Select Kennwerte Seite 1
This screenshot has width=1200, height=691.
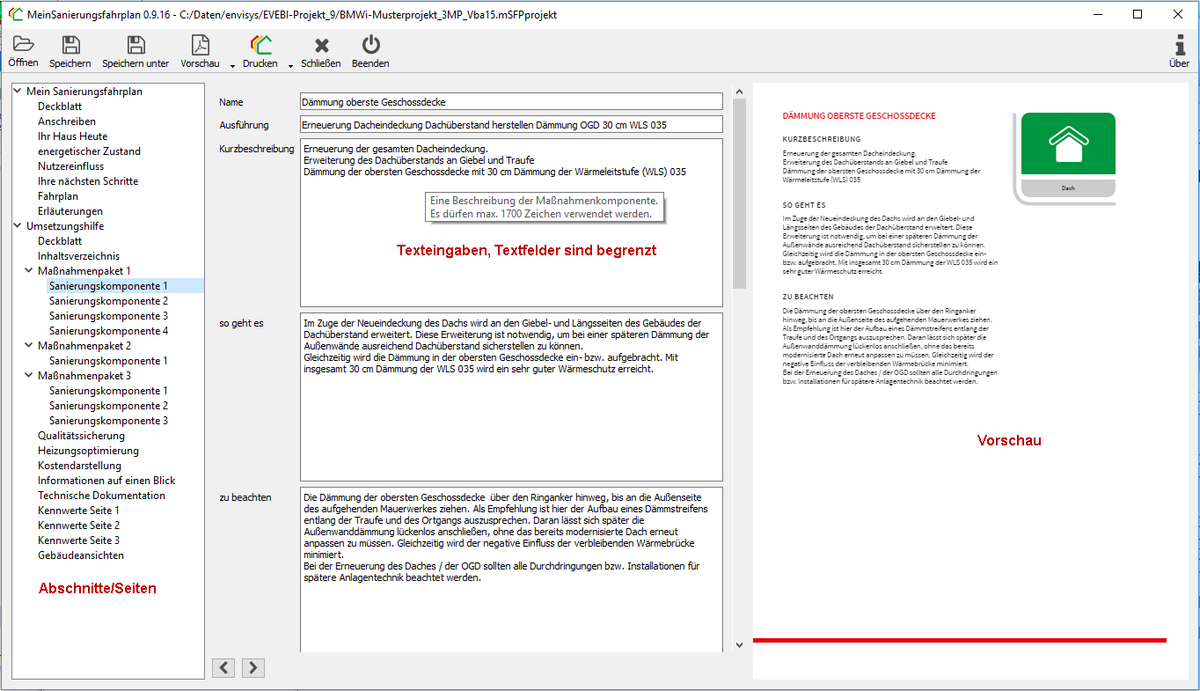79,511
